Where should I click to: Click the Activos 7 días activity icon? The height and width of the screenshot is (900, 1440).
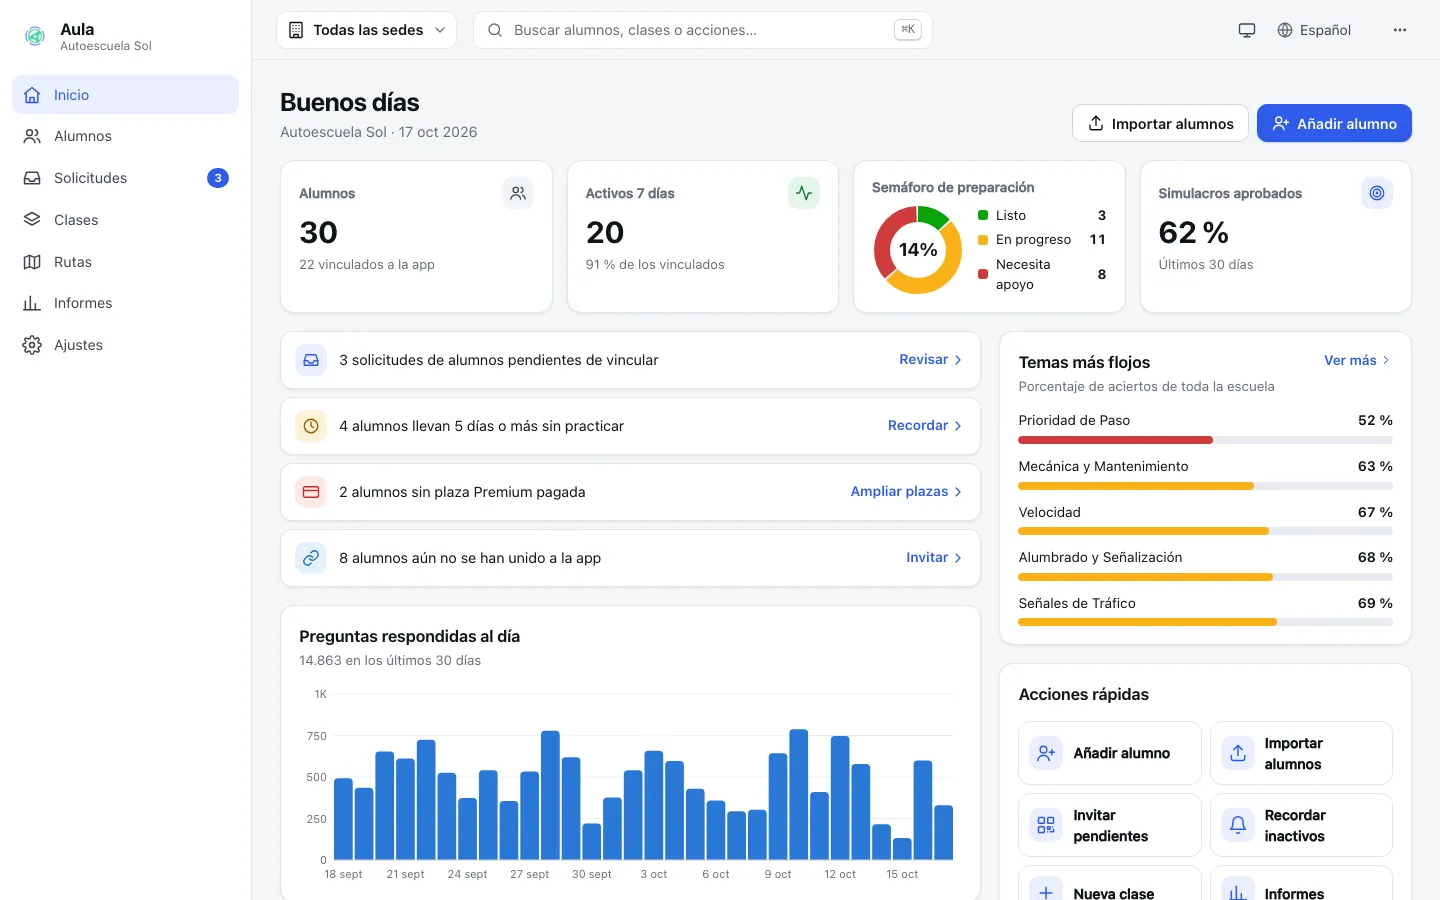pyautogui.click(x=804, y=193)
